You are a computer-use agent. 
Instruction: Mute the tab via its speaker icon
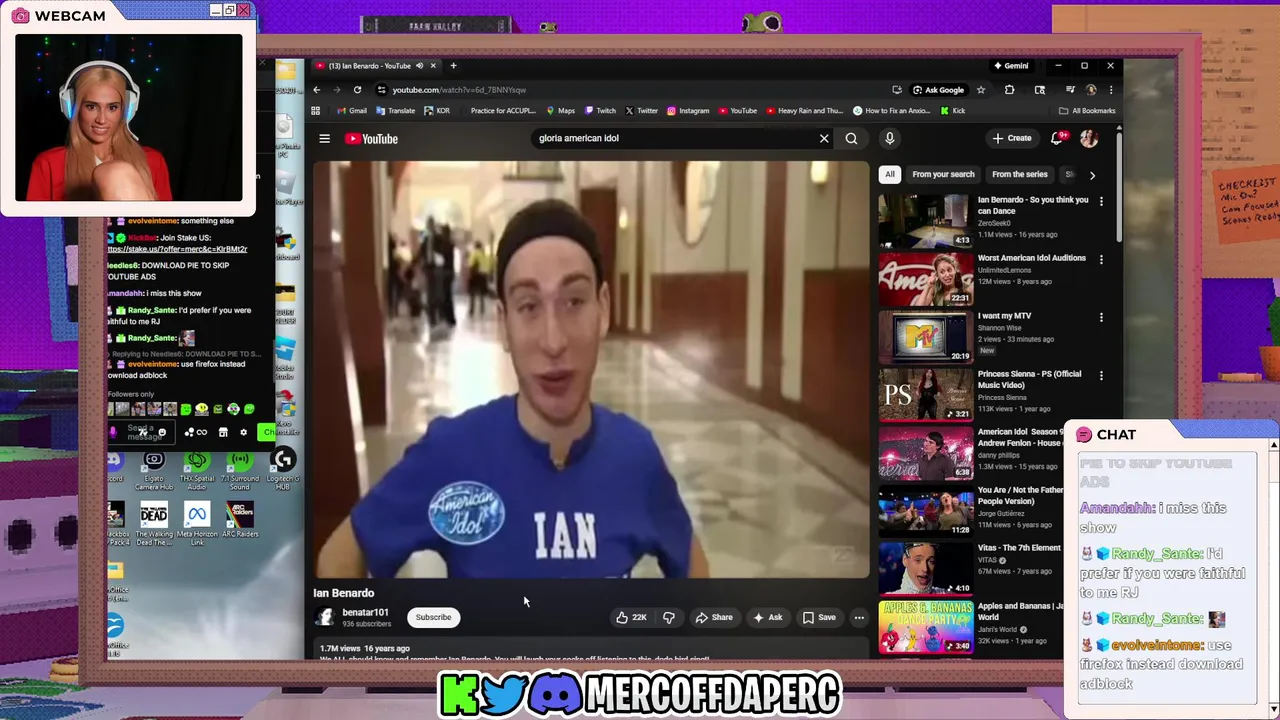(x=419, y=66)
